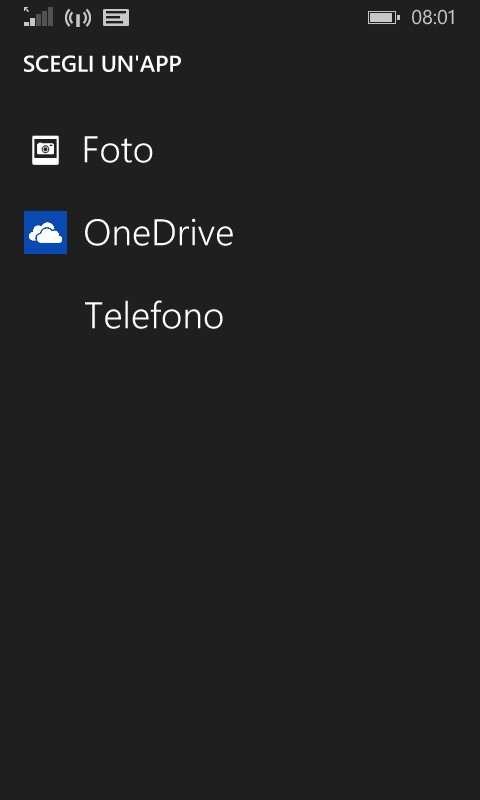The height and width of the screenshot is (800, 480).
Task: Tap the blue OneDrive cloud icon
Action: 45,232
